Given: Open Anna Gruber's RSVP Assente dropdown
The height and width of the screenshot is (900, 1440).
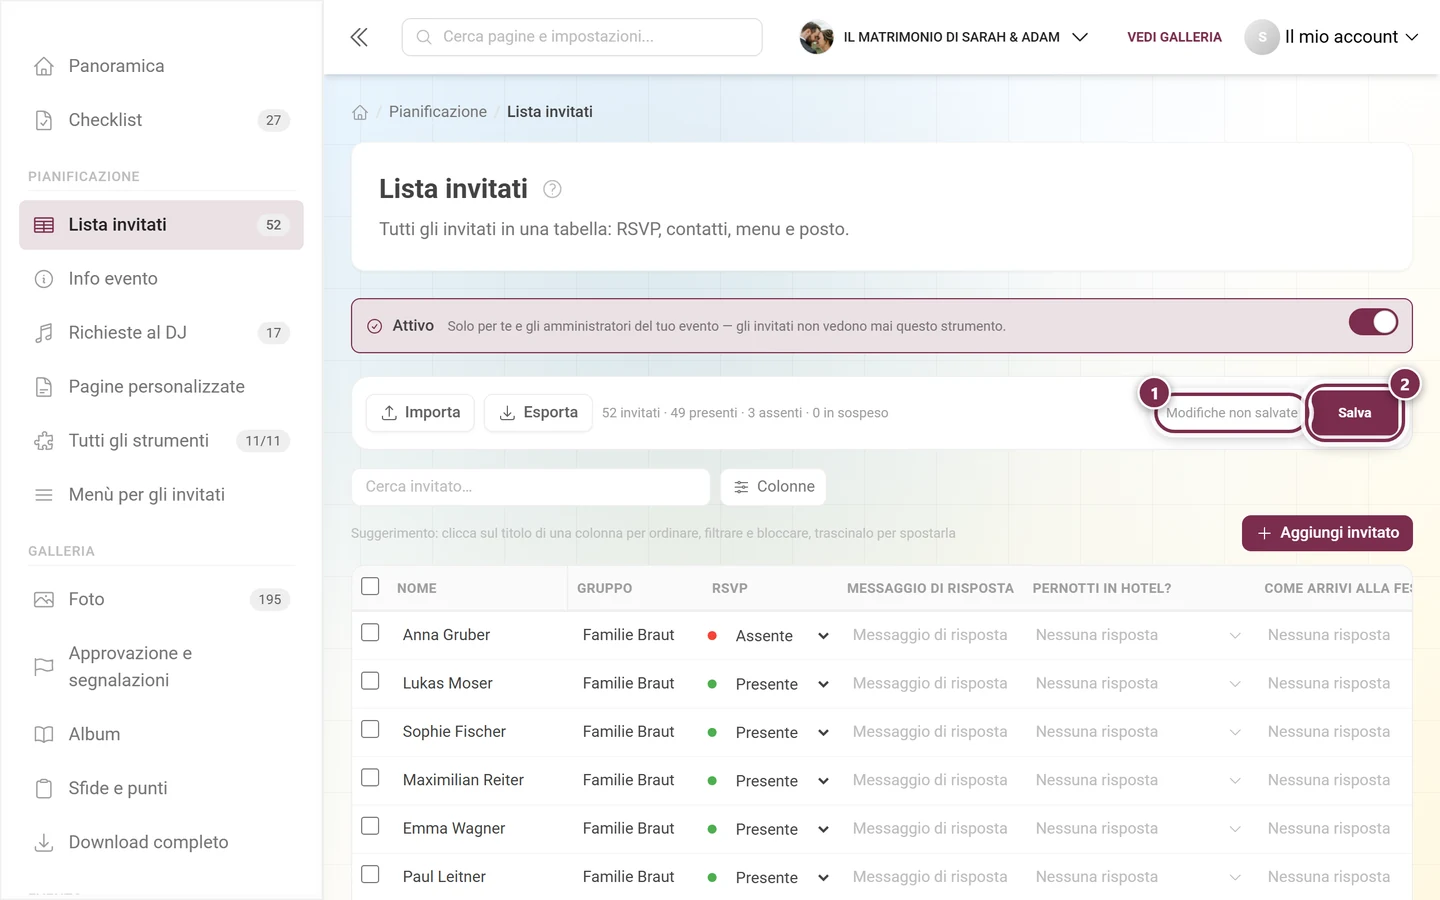Looking at the screenshot, I should click(x=768, y=636).
